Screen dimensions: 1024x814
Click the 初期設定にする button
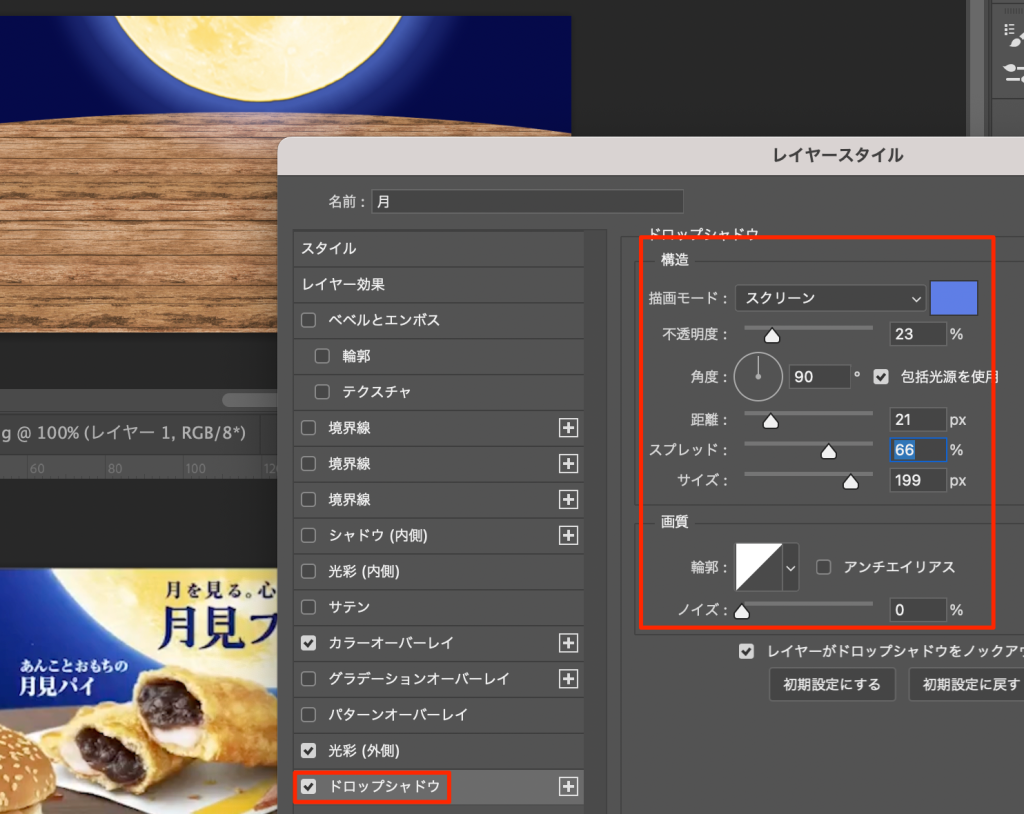[x=832, y=685]
